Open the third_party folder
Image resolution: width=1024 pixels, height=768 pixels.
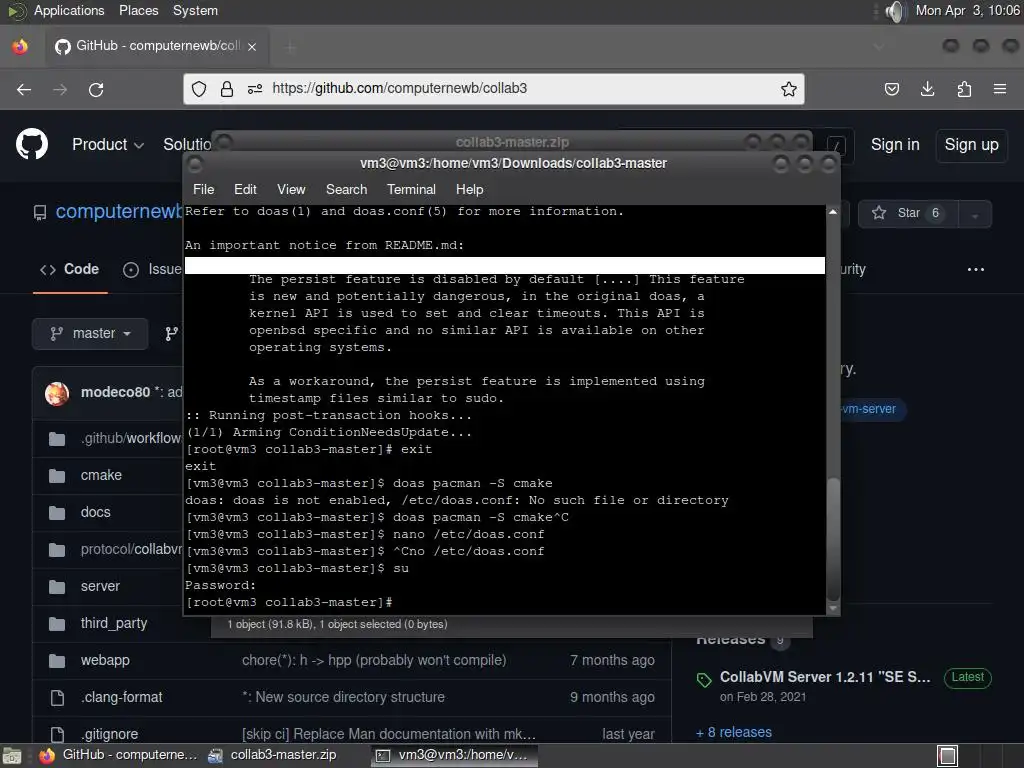tap(114, 624)
